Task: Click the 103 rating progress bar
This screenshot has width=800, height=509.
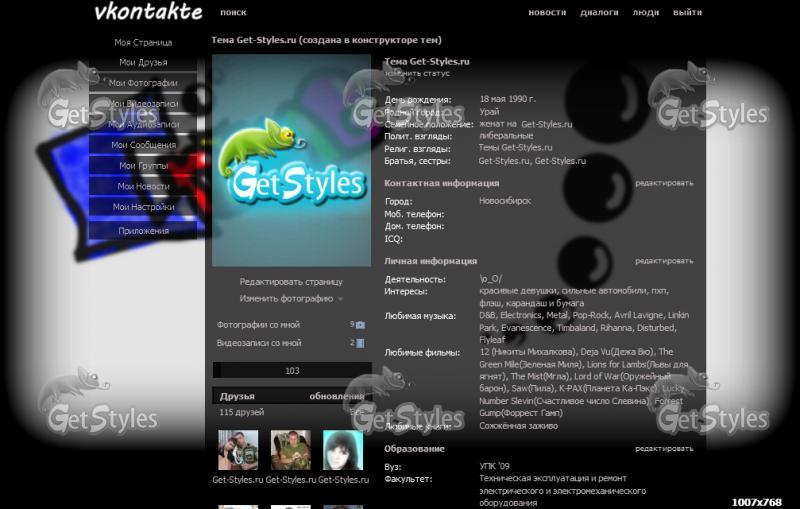Action: coord(291,371)
